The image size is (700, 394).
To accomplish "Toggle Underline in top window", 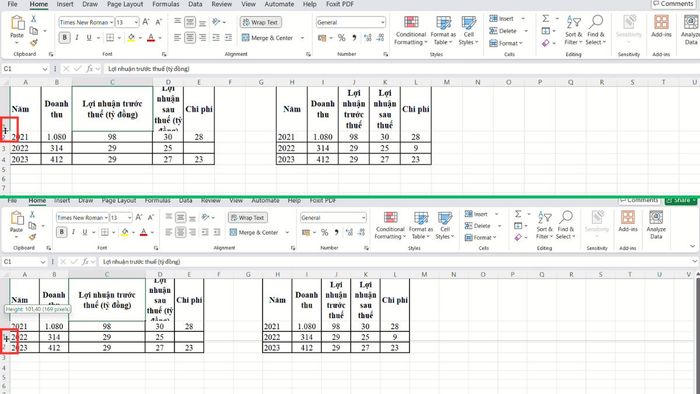I will tap(89, 38).
